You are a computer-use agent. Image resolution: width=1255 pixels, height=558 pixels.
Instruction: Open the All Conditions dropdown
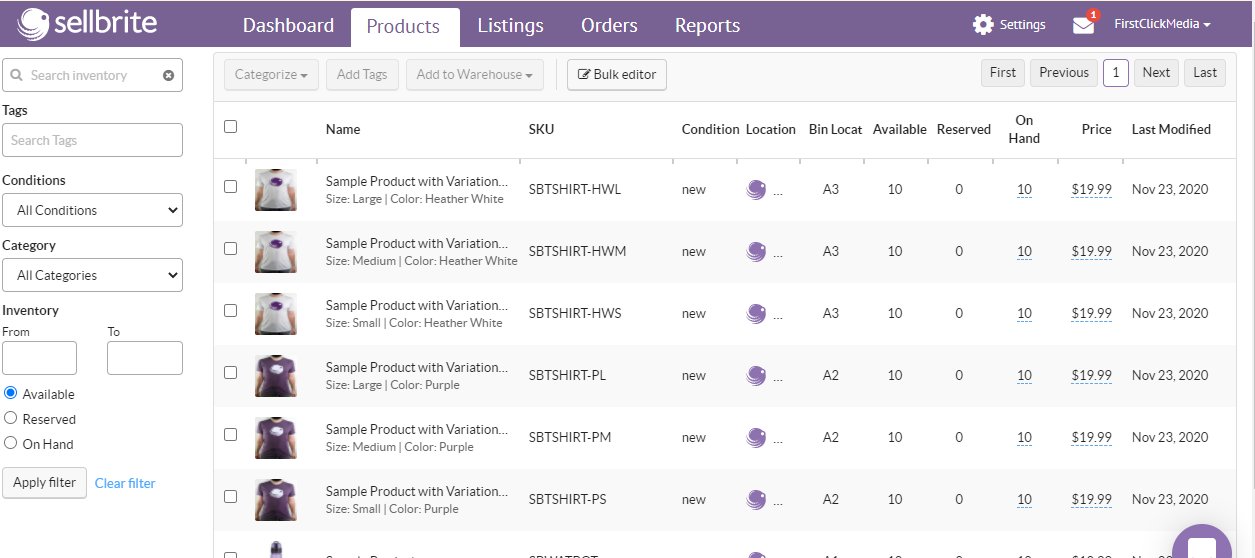coord(92,210)
